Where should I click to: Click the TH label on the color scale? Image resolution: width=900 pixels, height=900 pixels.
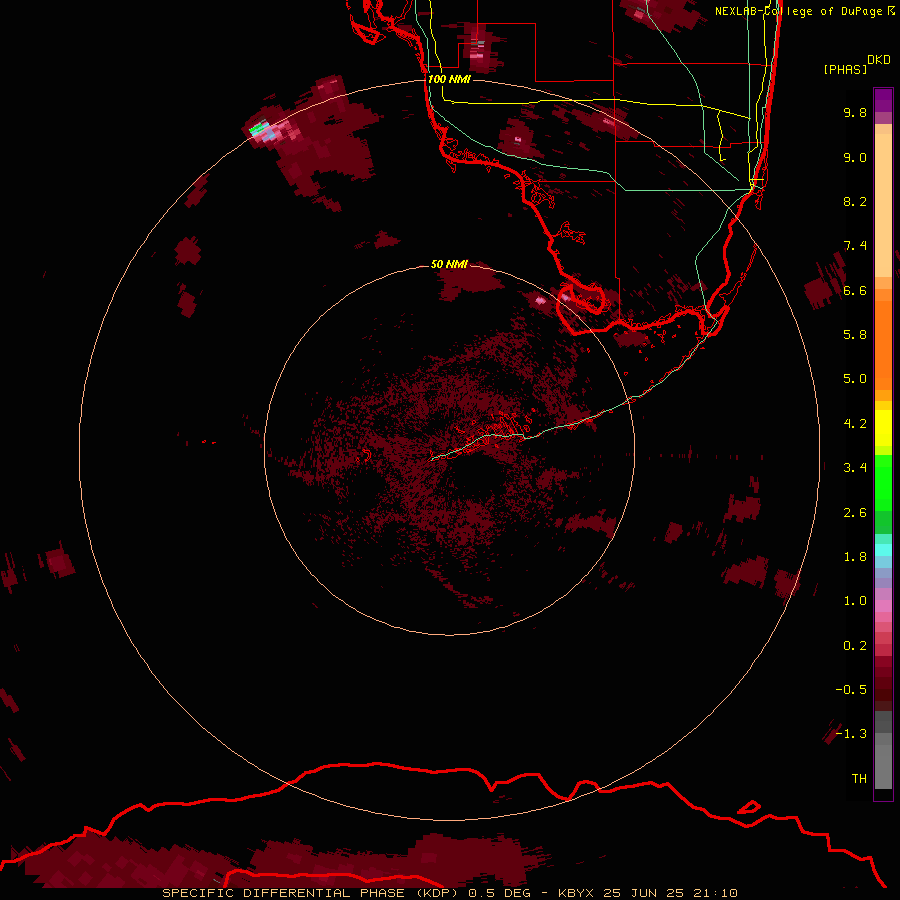pyautogui.click(x=859, y=779)
